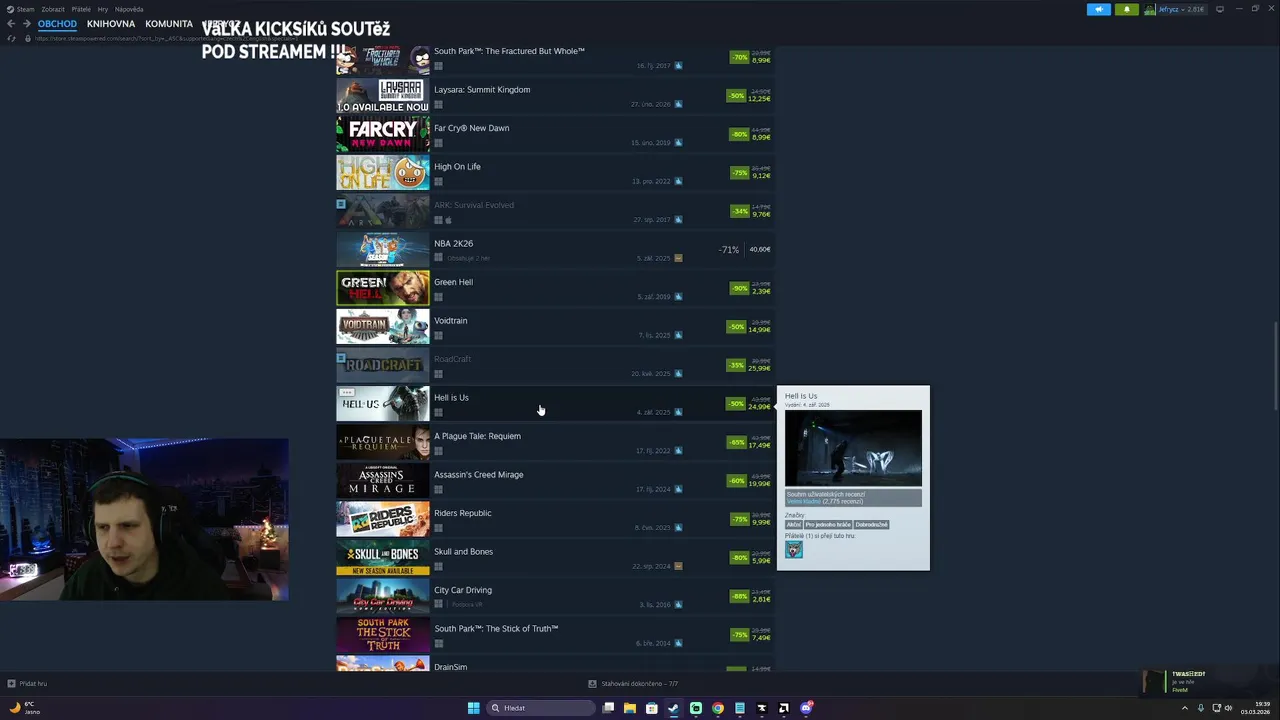Click the Steam announcements megaphone icon

tap(1098, 9)
